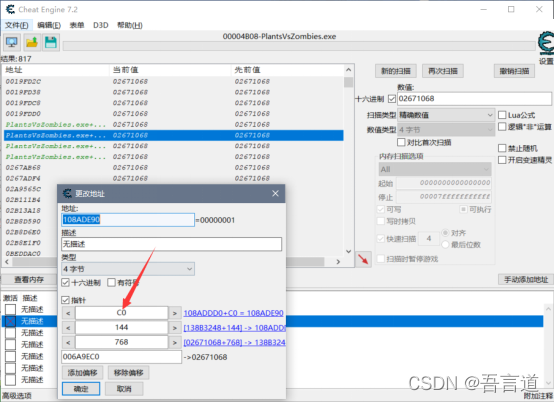Click the 撤销扫描 button
Screen dimensions: 554x402
click(x=514, y=71)
